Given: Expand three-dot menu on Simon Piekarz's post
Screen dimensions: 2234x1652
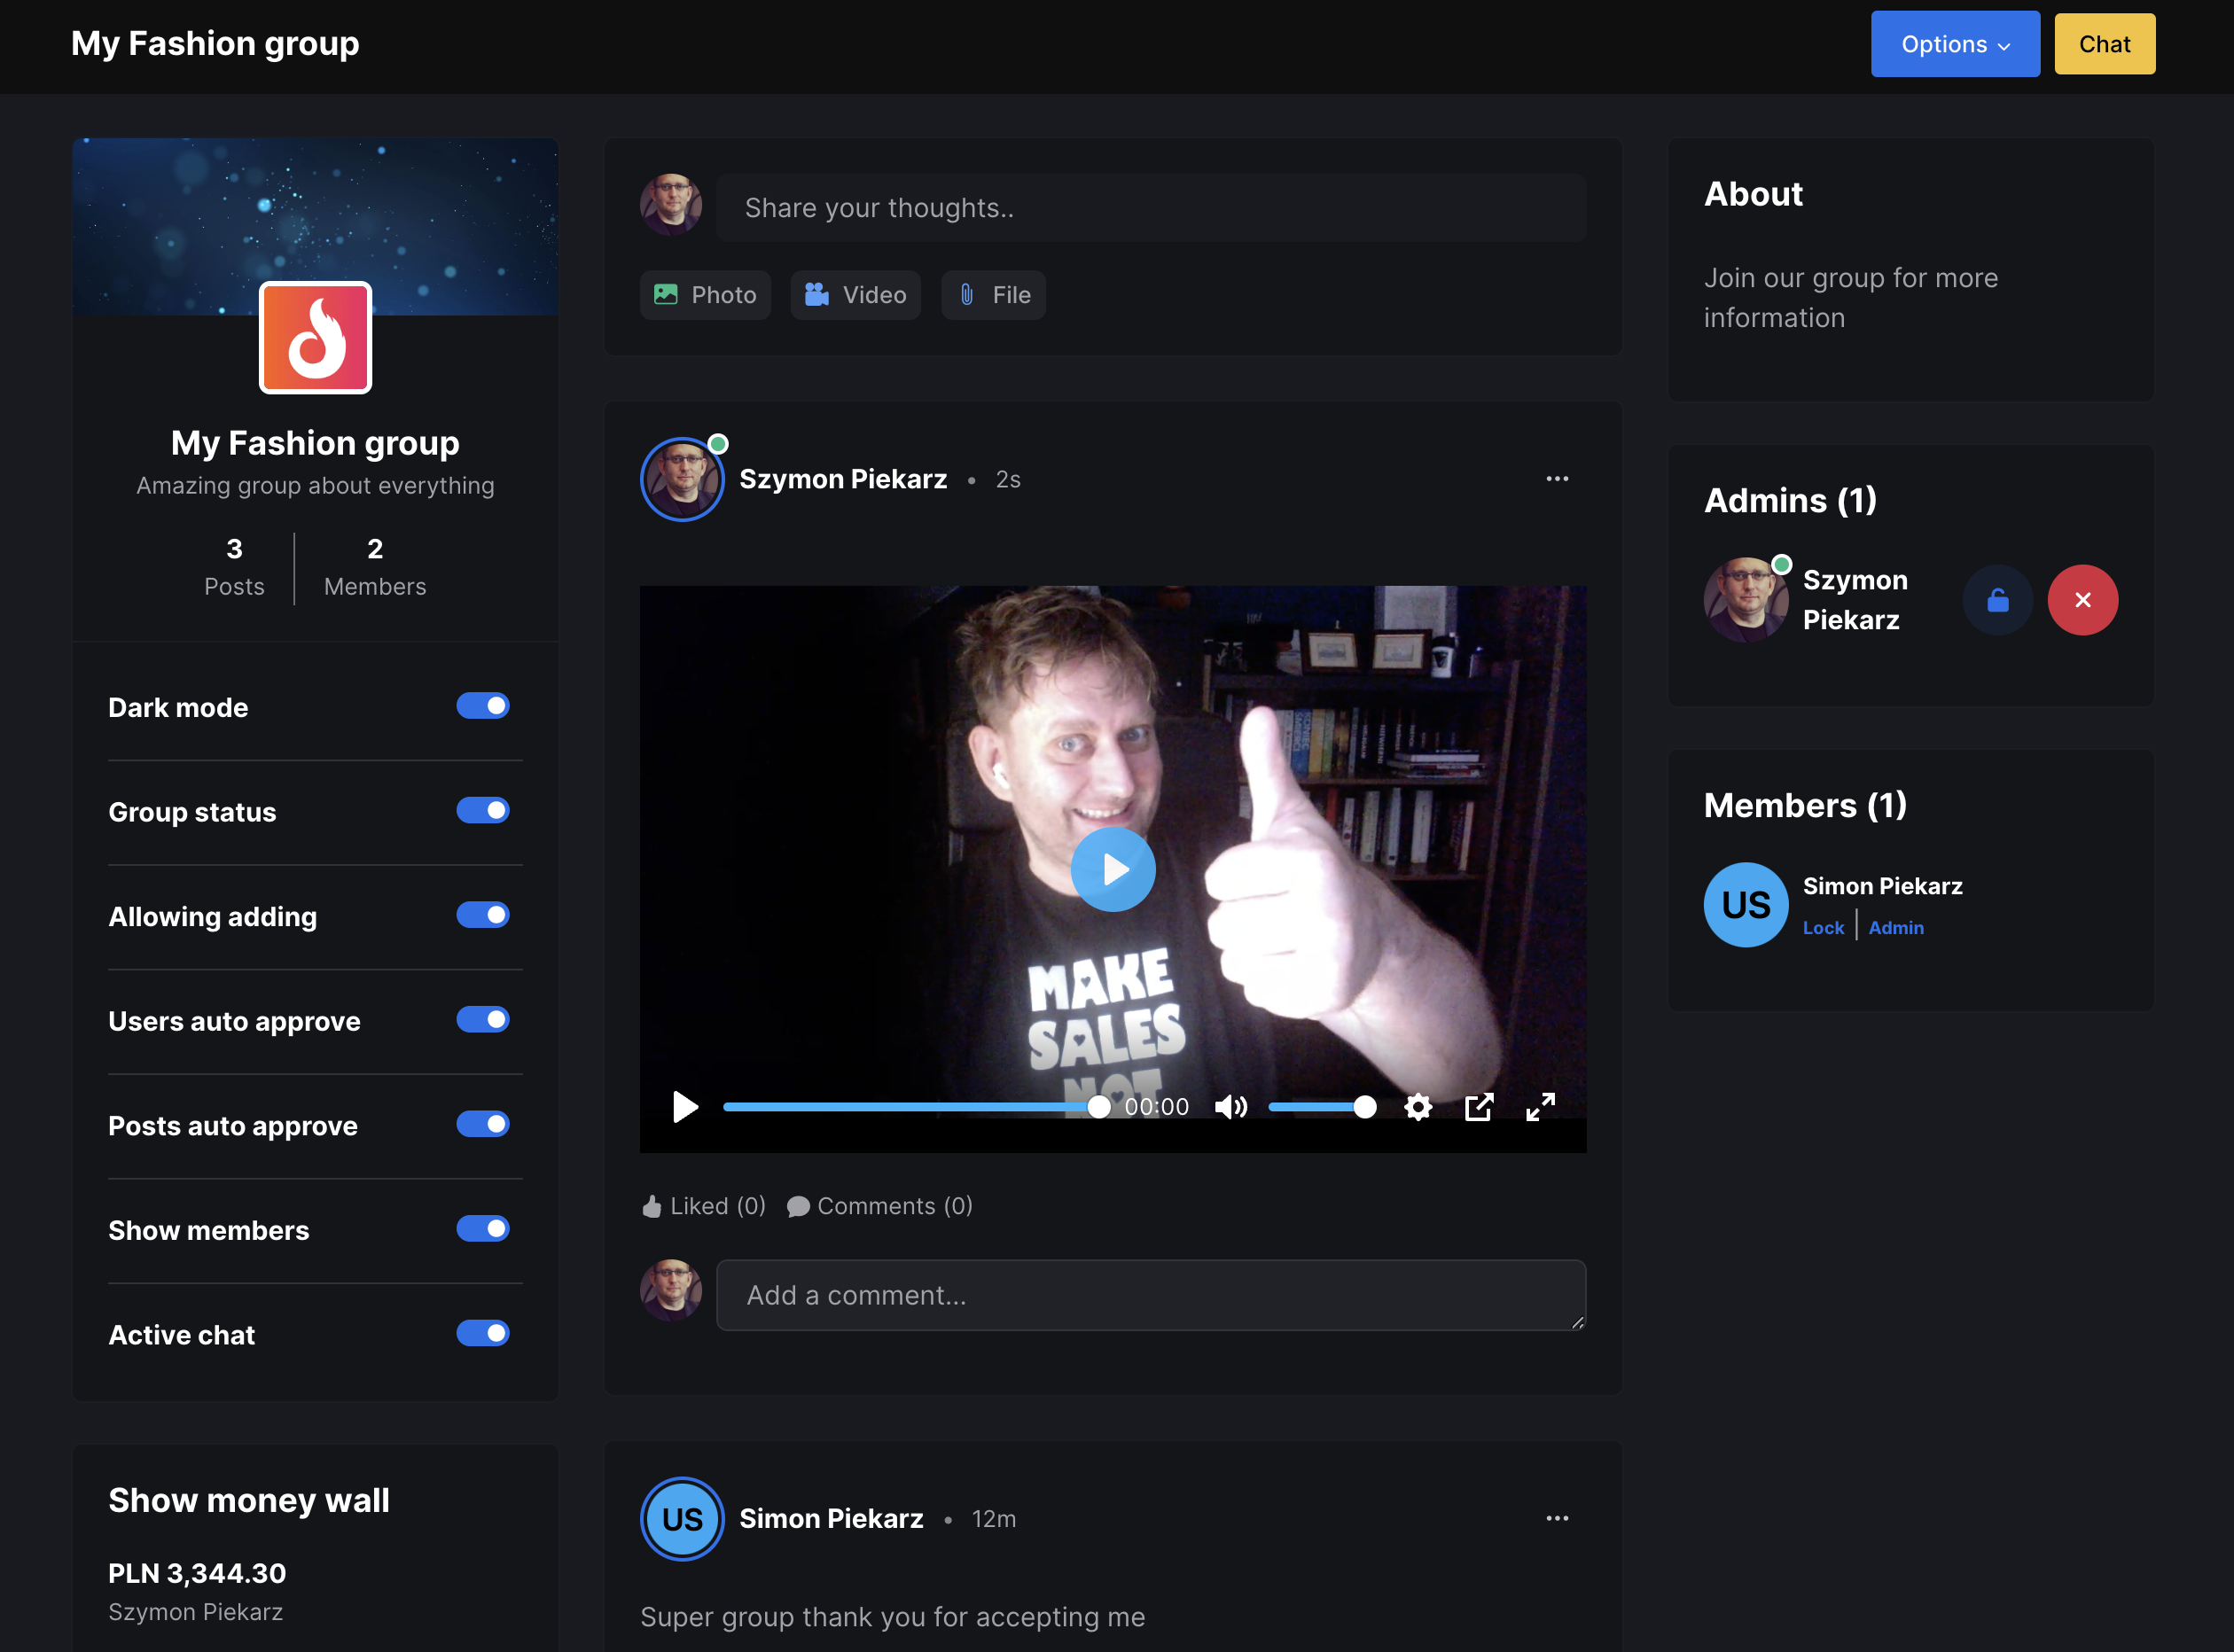Looking at the screenshot, I should coord(1556,1518).
